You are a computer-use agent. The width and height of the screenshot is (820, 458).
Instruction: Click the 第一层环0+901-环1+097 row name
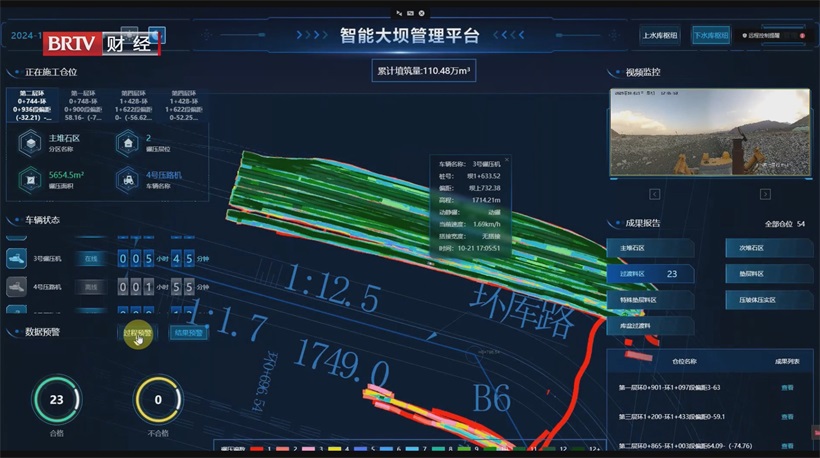669,387
